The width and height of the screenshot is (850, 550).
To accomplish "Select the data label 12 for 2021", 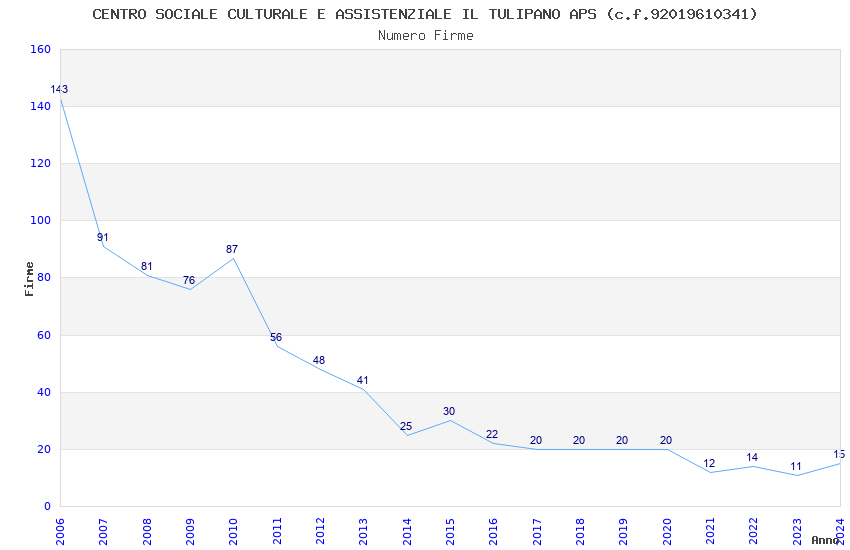I will [x=709, y=463].
